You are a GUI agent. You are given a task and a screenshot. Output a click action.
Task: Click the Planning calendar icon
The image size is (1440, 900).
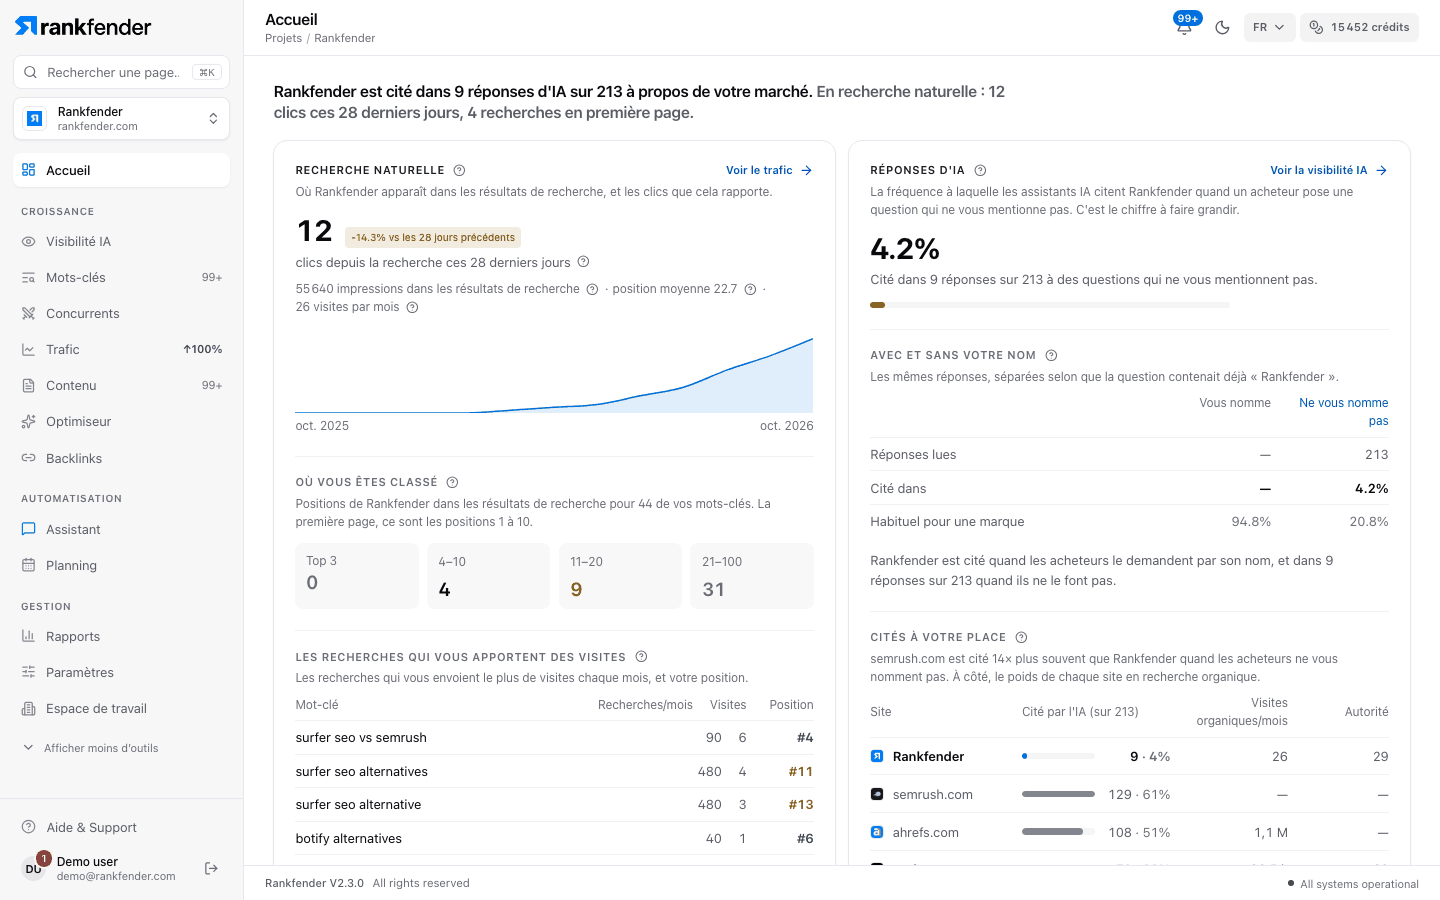29,565
